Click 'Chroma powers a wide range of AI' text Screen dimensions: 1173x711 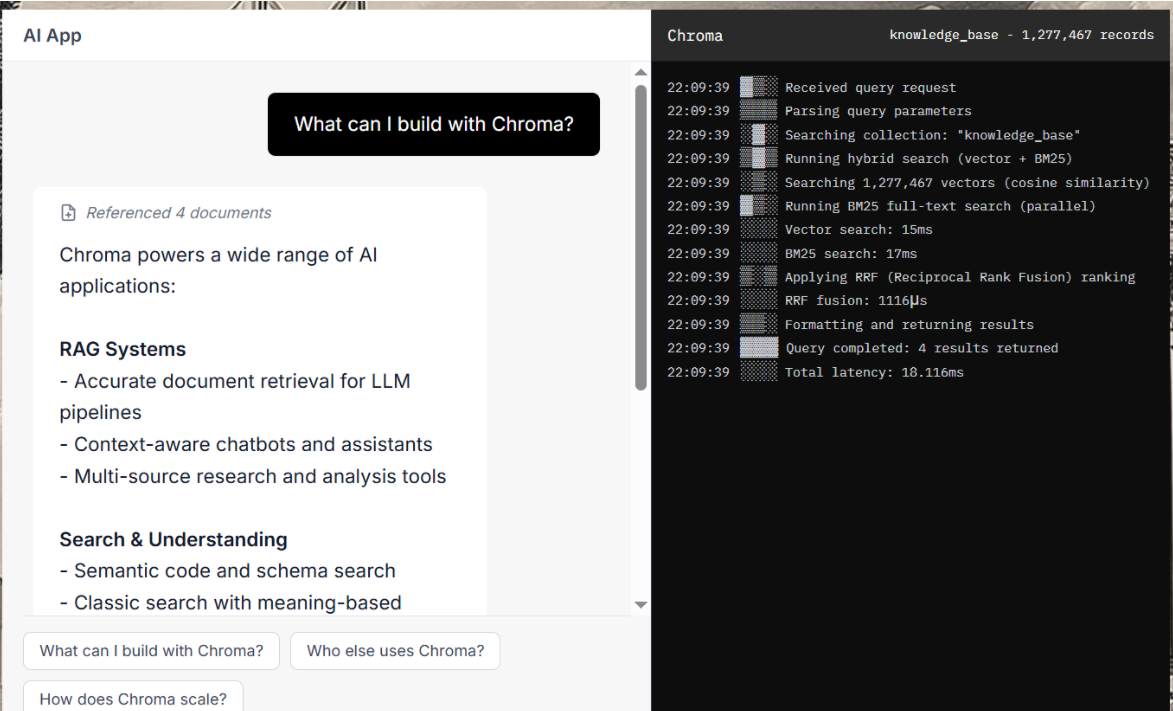tap(218, 255)
